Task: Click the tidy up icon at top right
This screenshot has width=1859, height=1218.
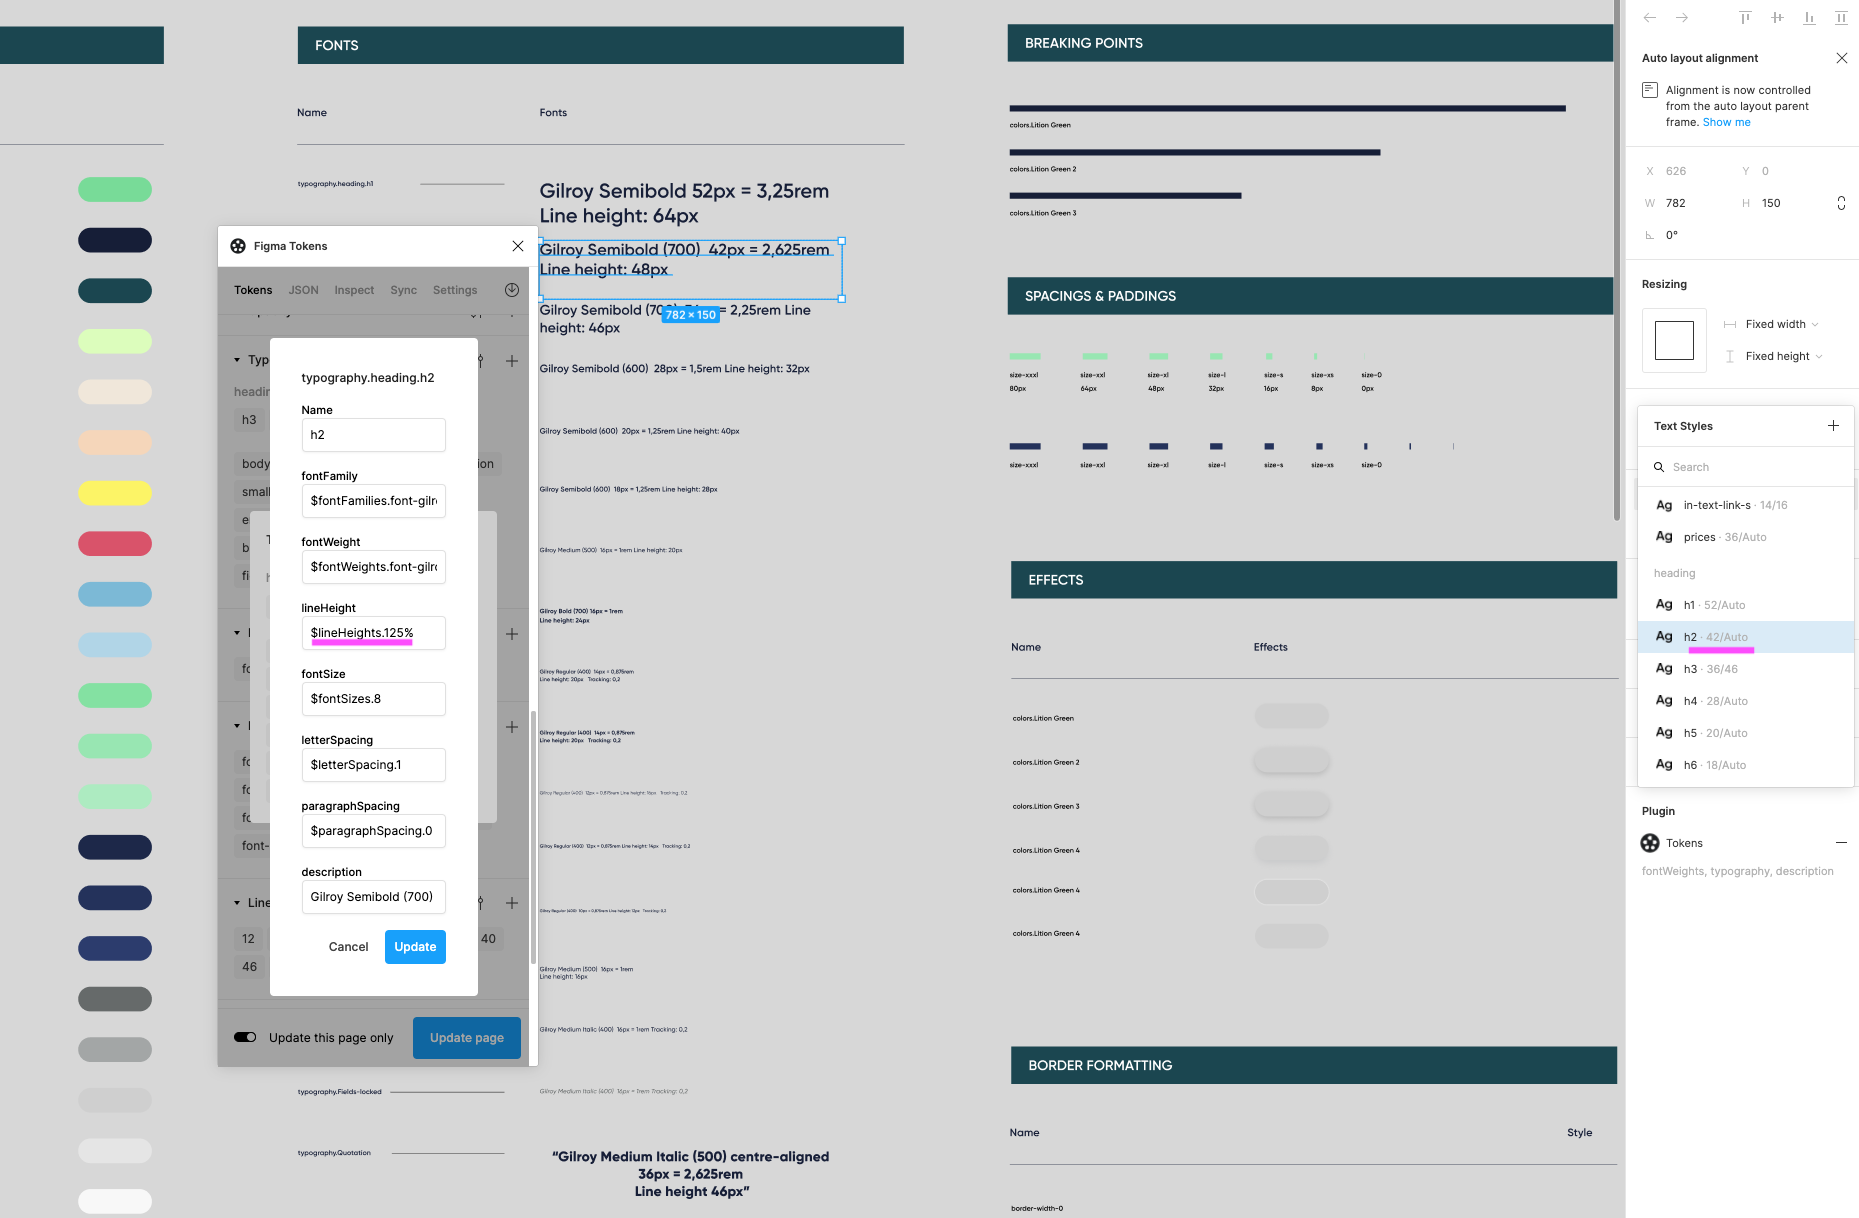Action: pyautogui.click(x=1841, y=17)
